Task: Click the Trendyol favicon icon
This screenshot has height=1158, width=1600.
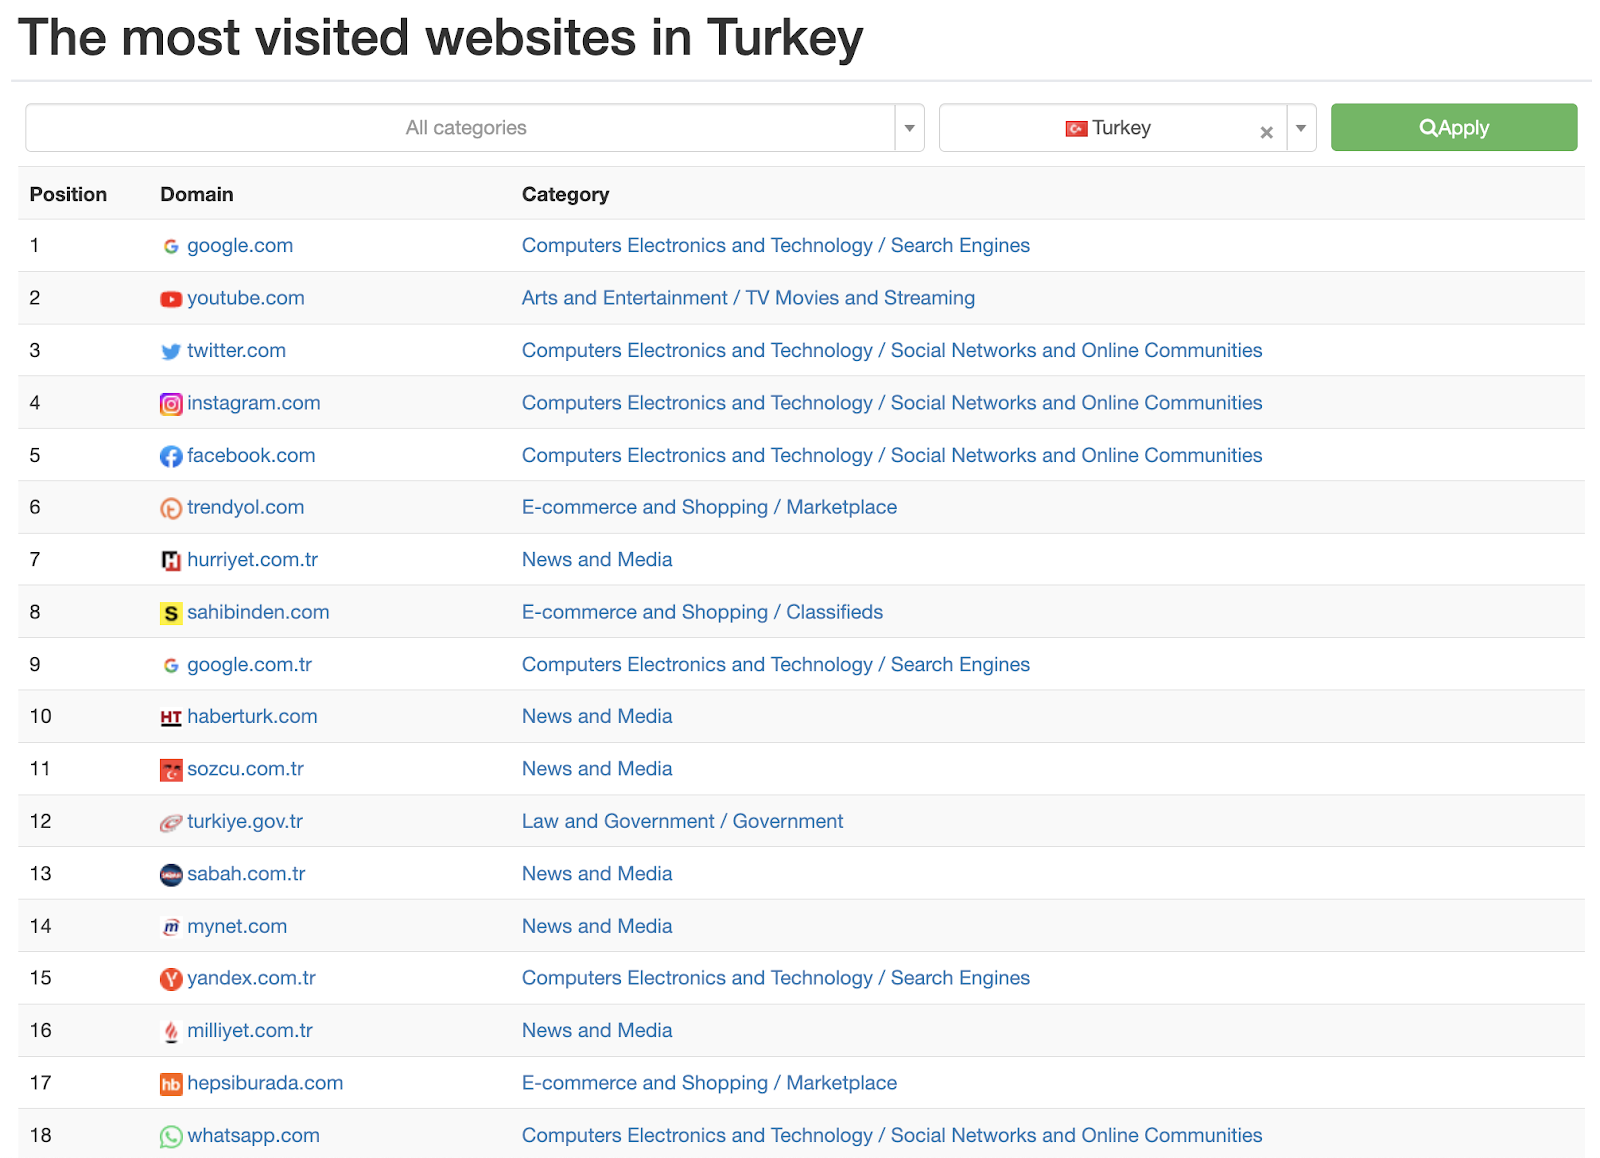Action: point(171,508)
